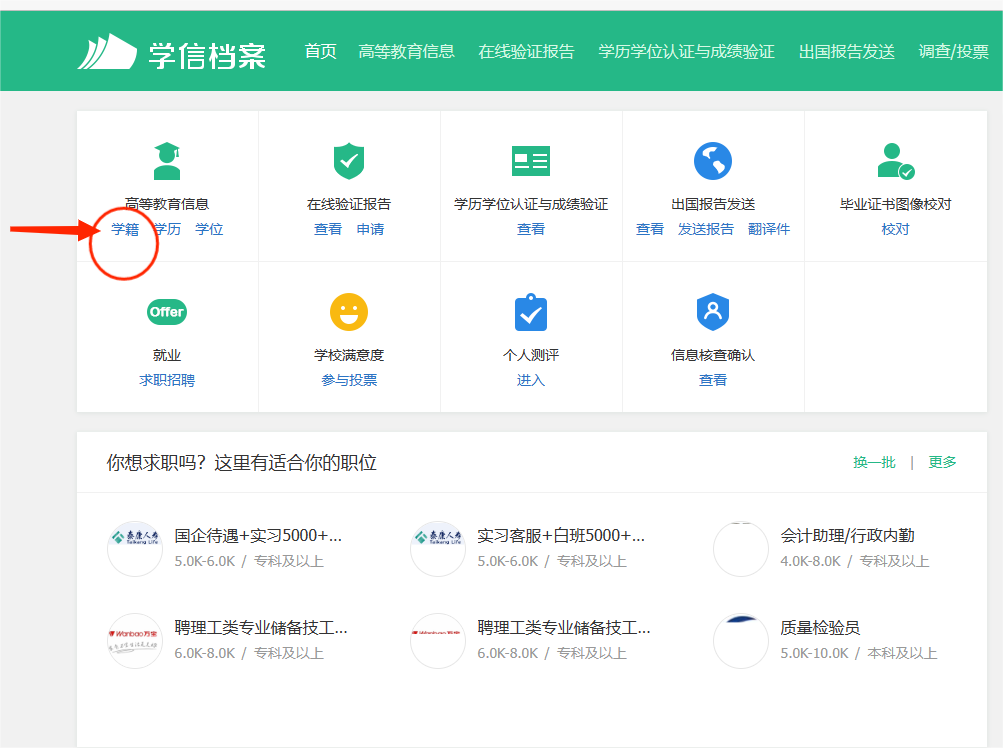Click the green Offer icon above 就业
Screen dimensions: 1003x748
(167, 312)
